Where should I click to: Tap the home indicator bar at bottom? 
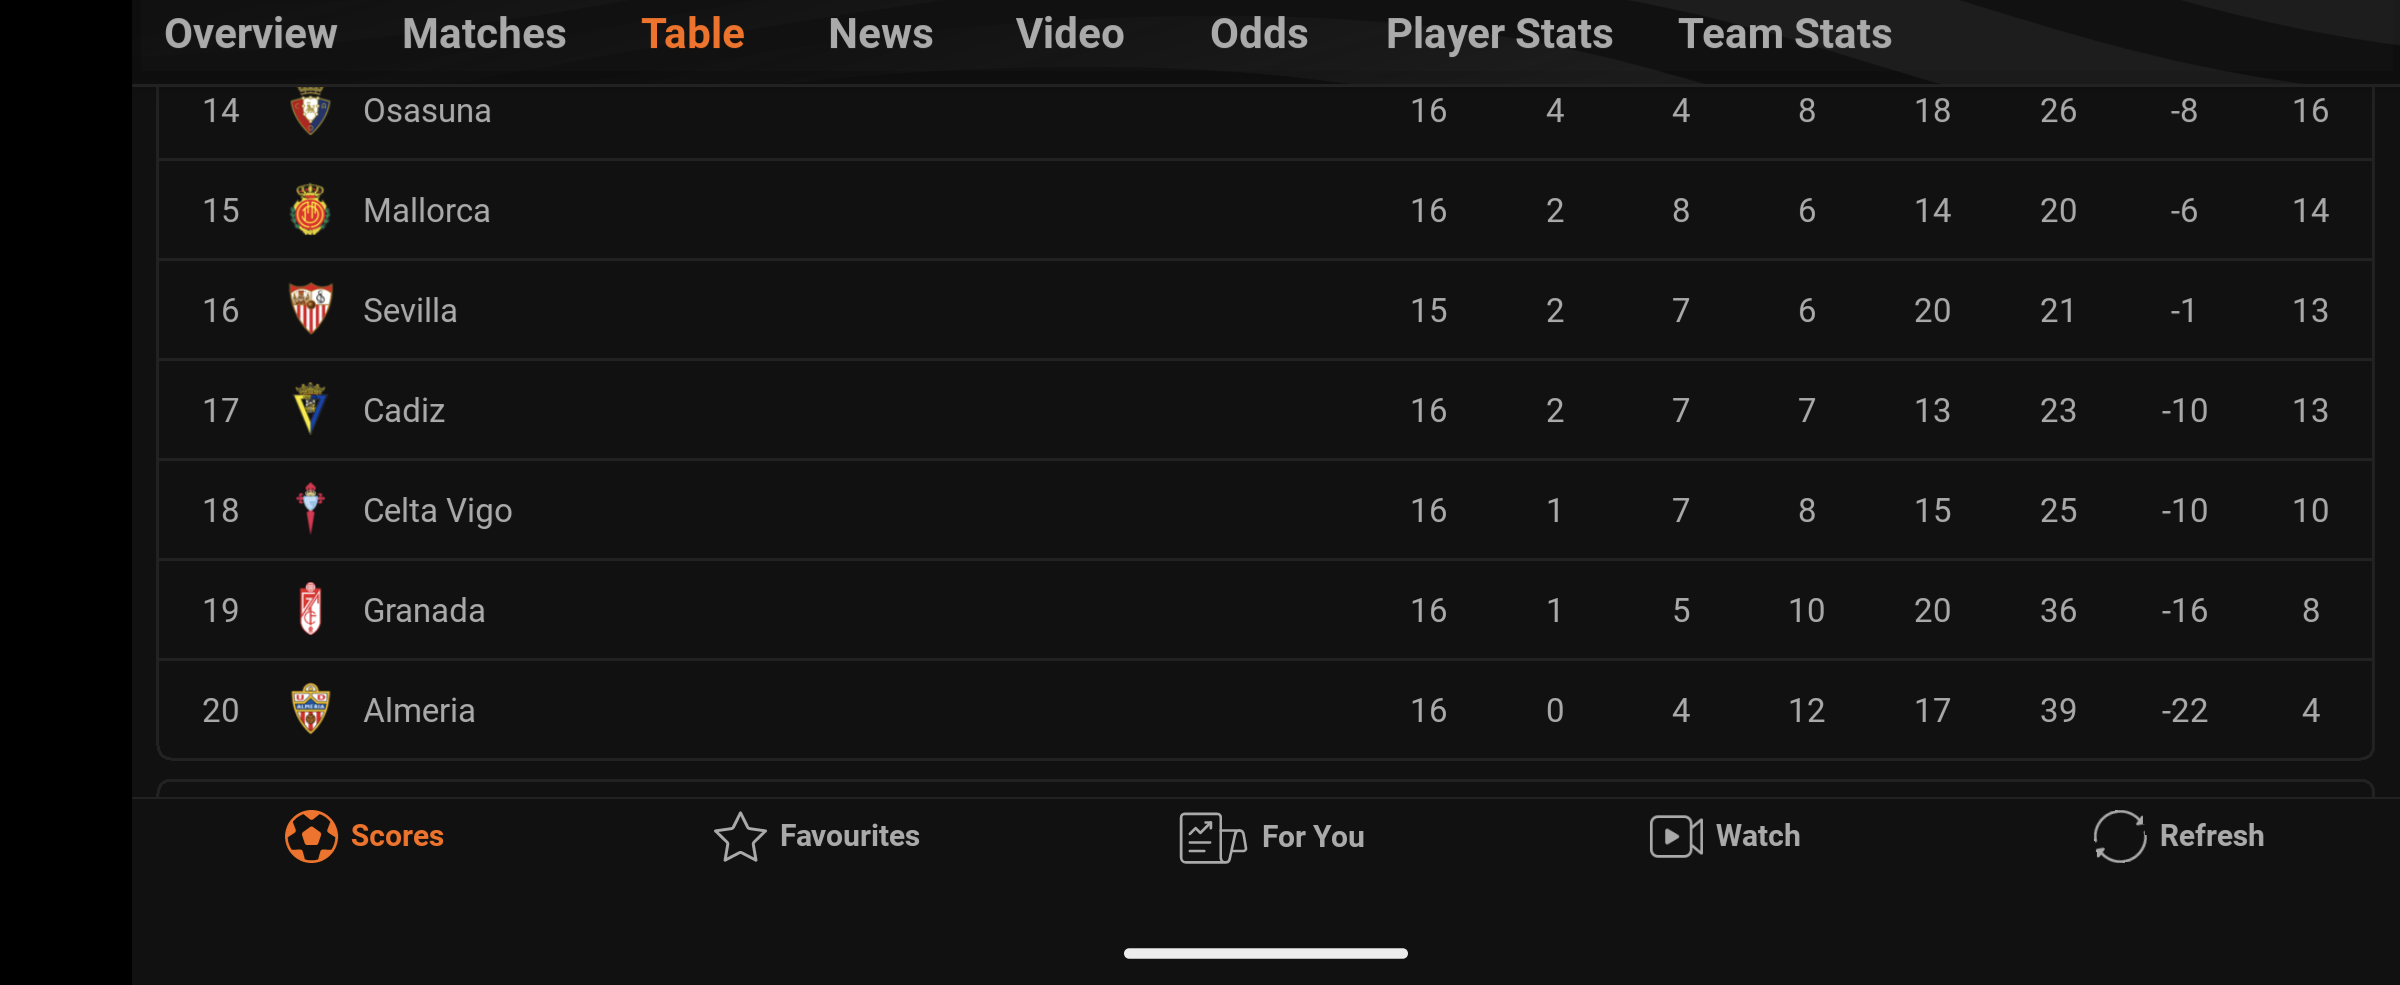1266,953
